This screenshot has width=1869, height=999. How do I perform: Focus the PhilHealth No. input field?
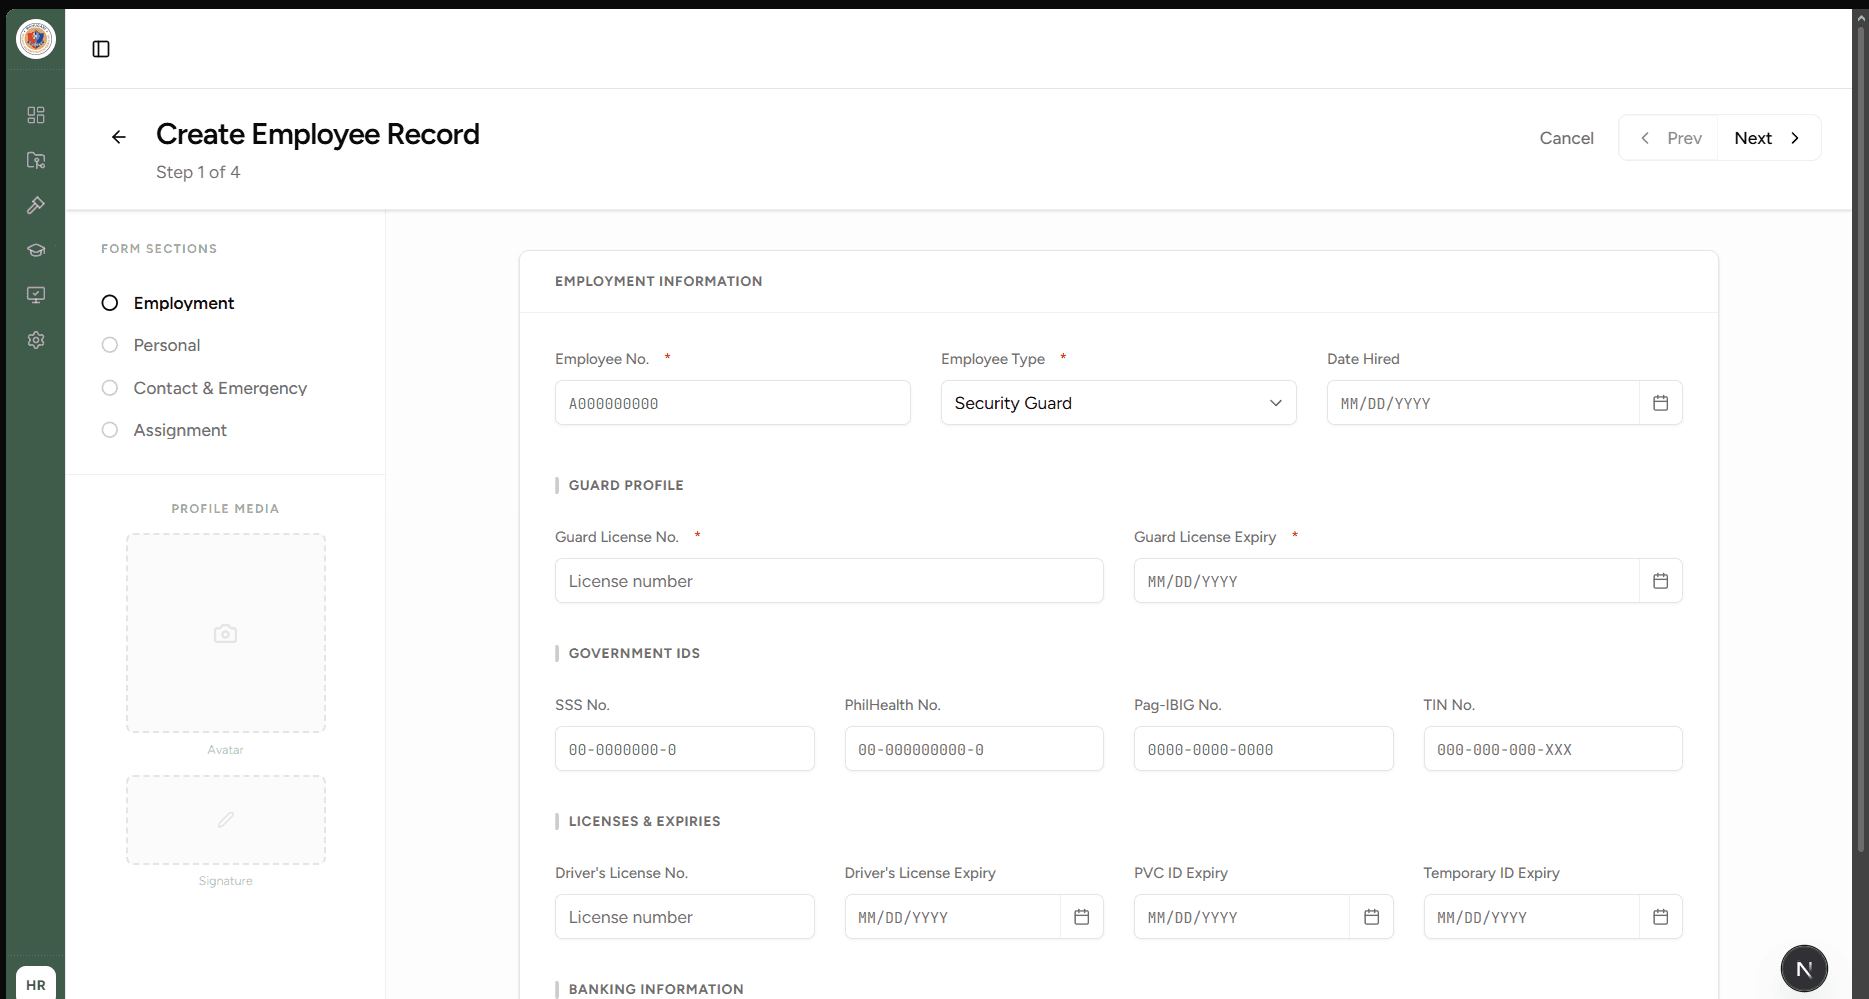974,749
